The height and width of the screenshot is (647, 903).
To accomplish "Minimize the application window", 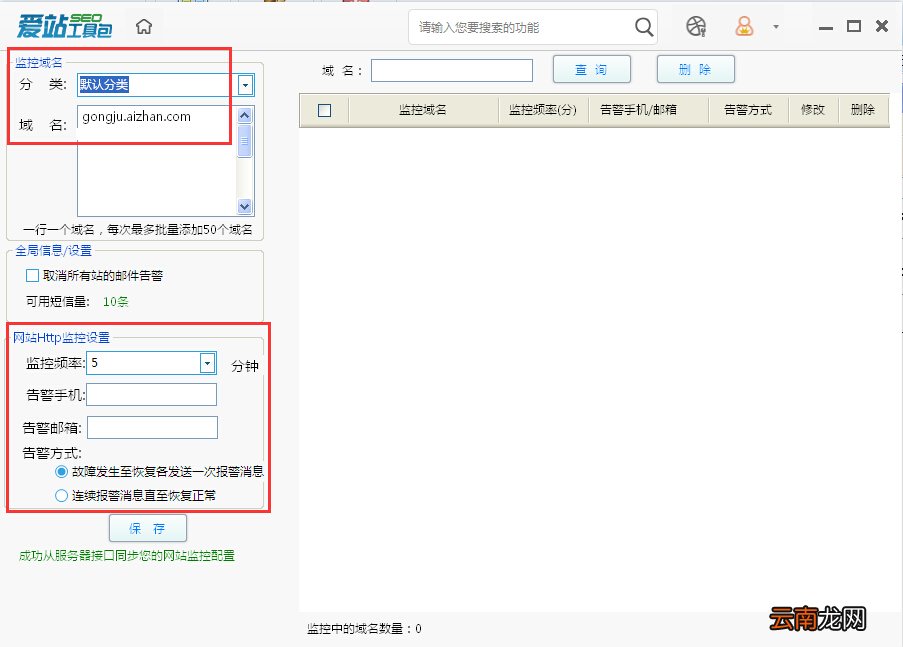I will [826, 27].
